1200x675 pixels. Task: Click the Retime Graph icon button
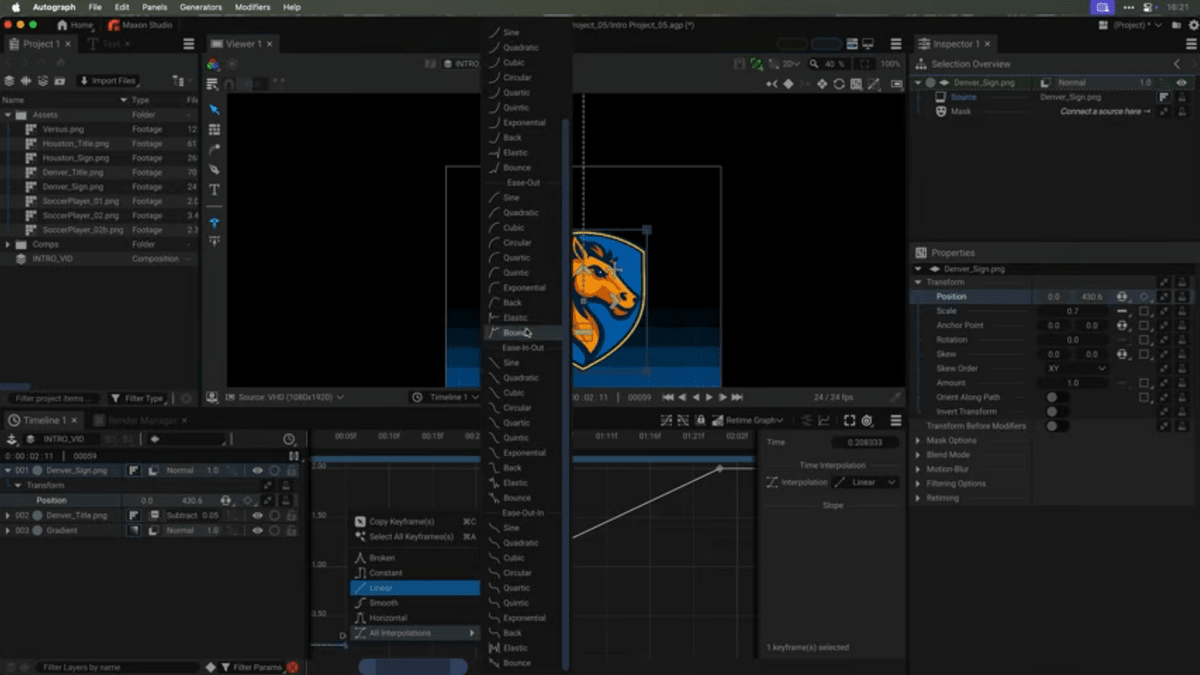click(x=716, y=421)
